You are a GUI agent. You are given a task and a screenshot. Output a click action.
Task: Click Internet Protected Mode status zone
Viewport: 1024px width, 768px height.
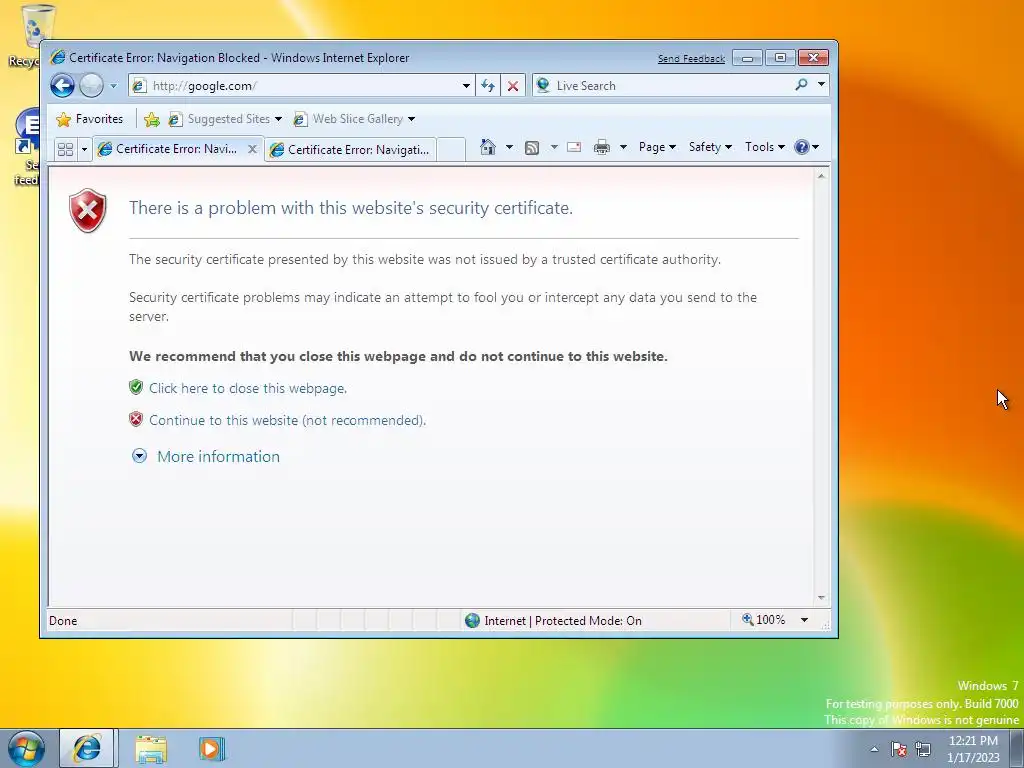[554, 620]
